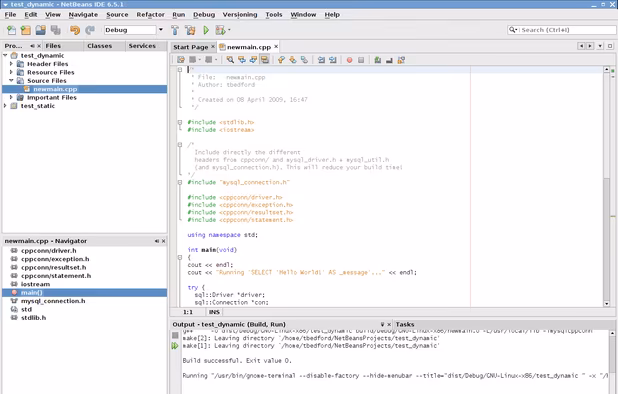The image size is (618, 394).
Task: Expand the Header Files folder
Action: pos(11,63)
